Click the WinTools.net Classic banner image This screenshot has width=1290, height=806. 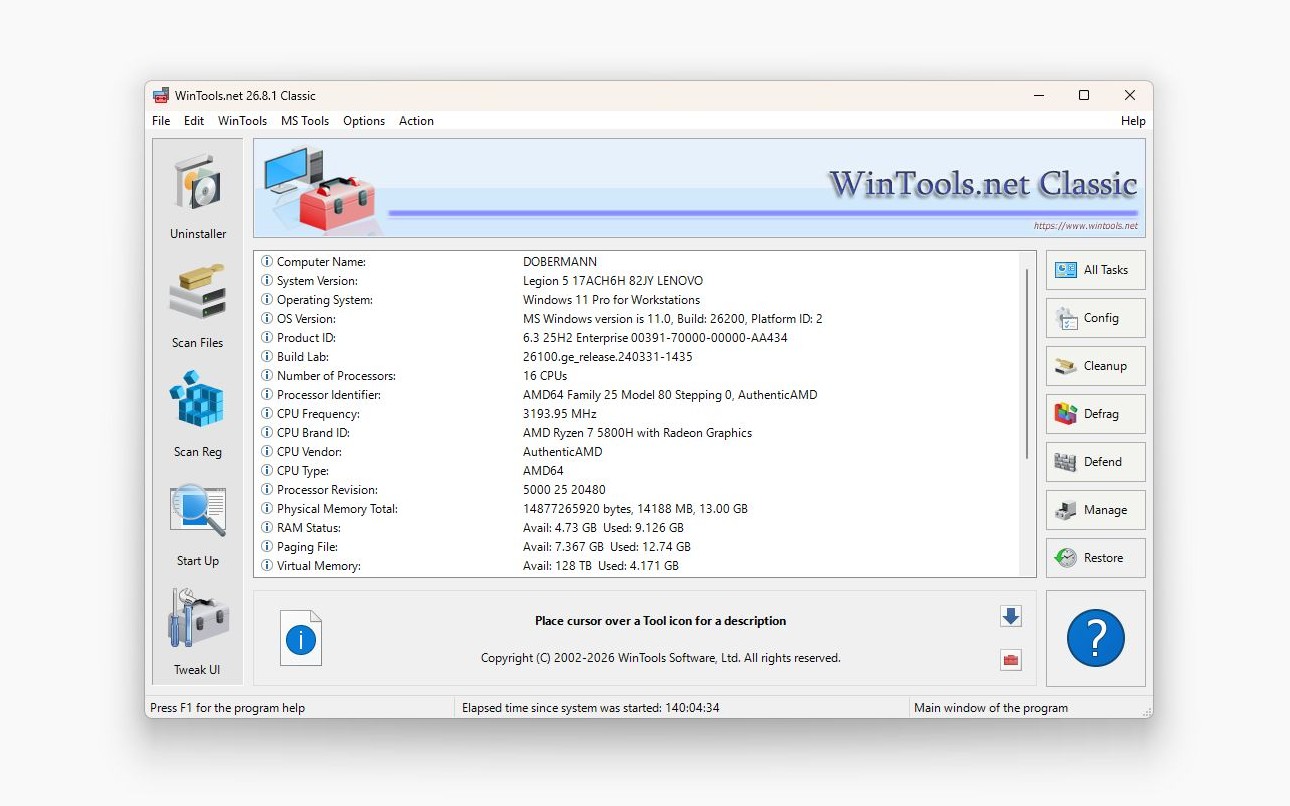[x=699, y=188]
